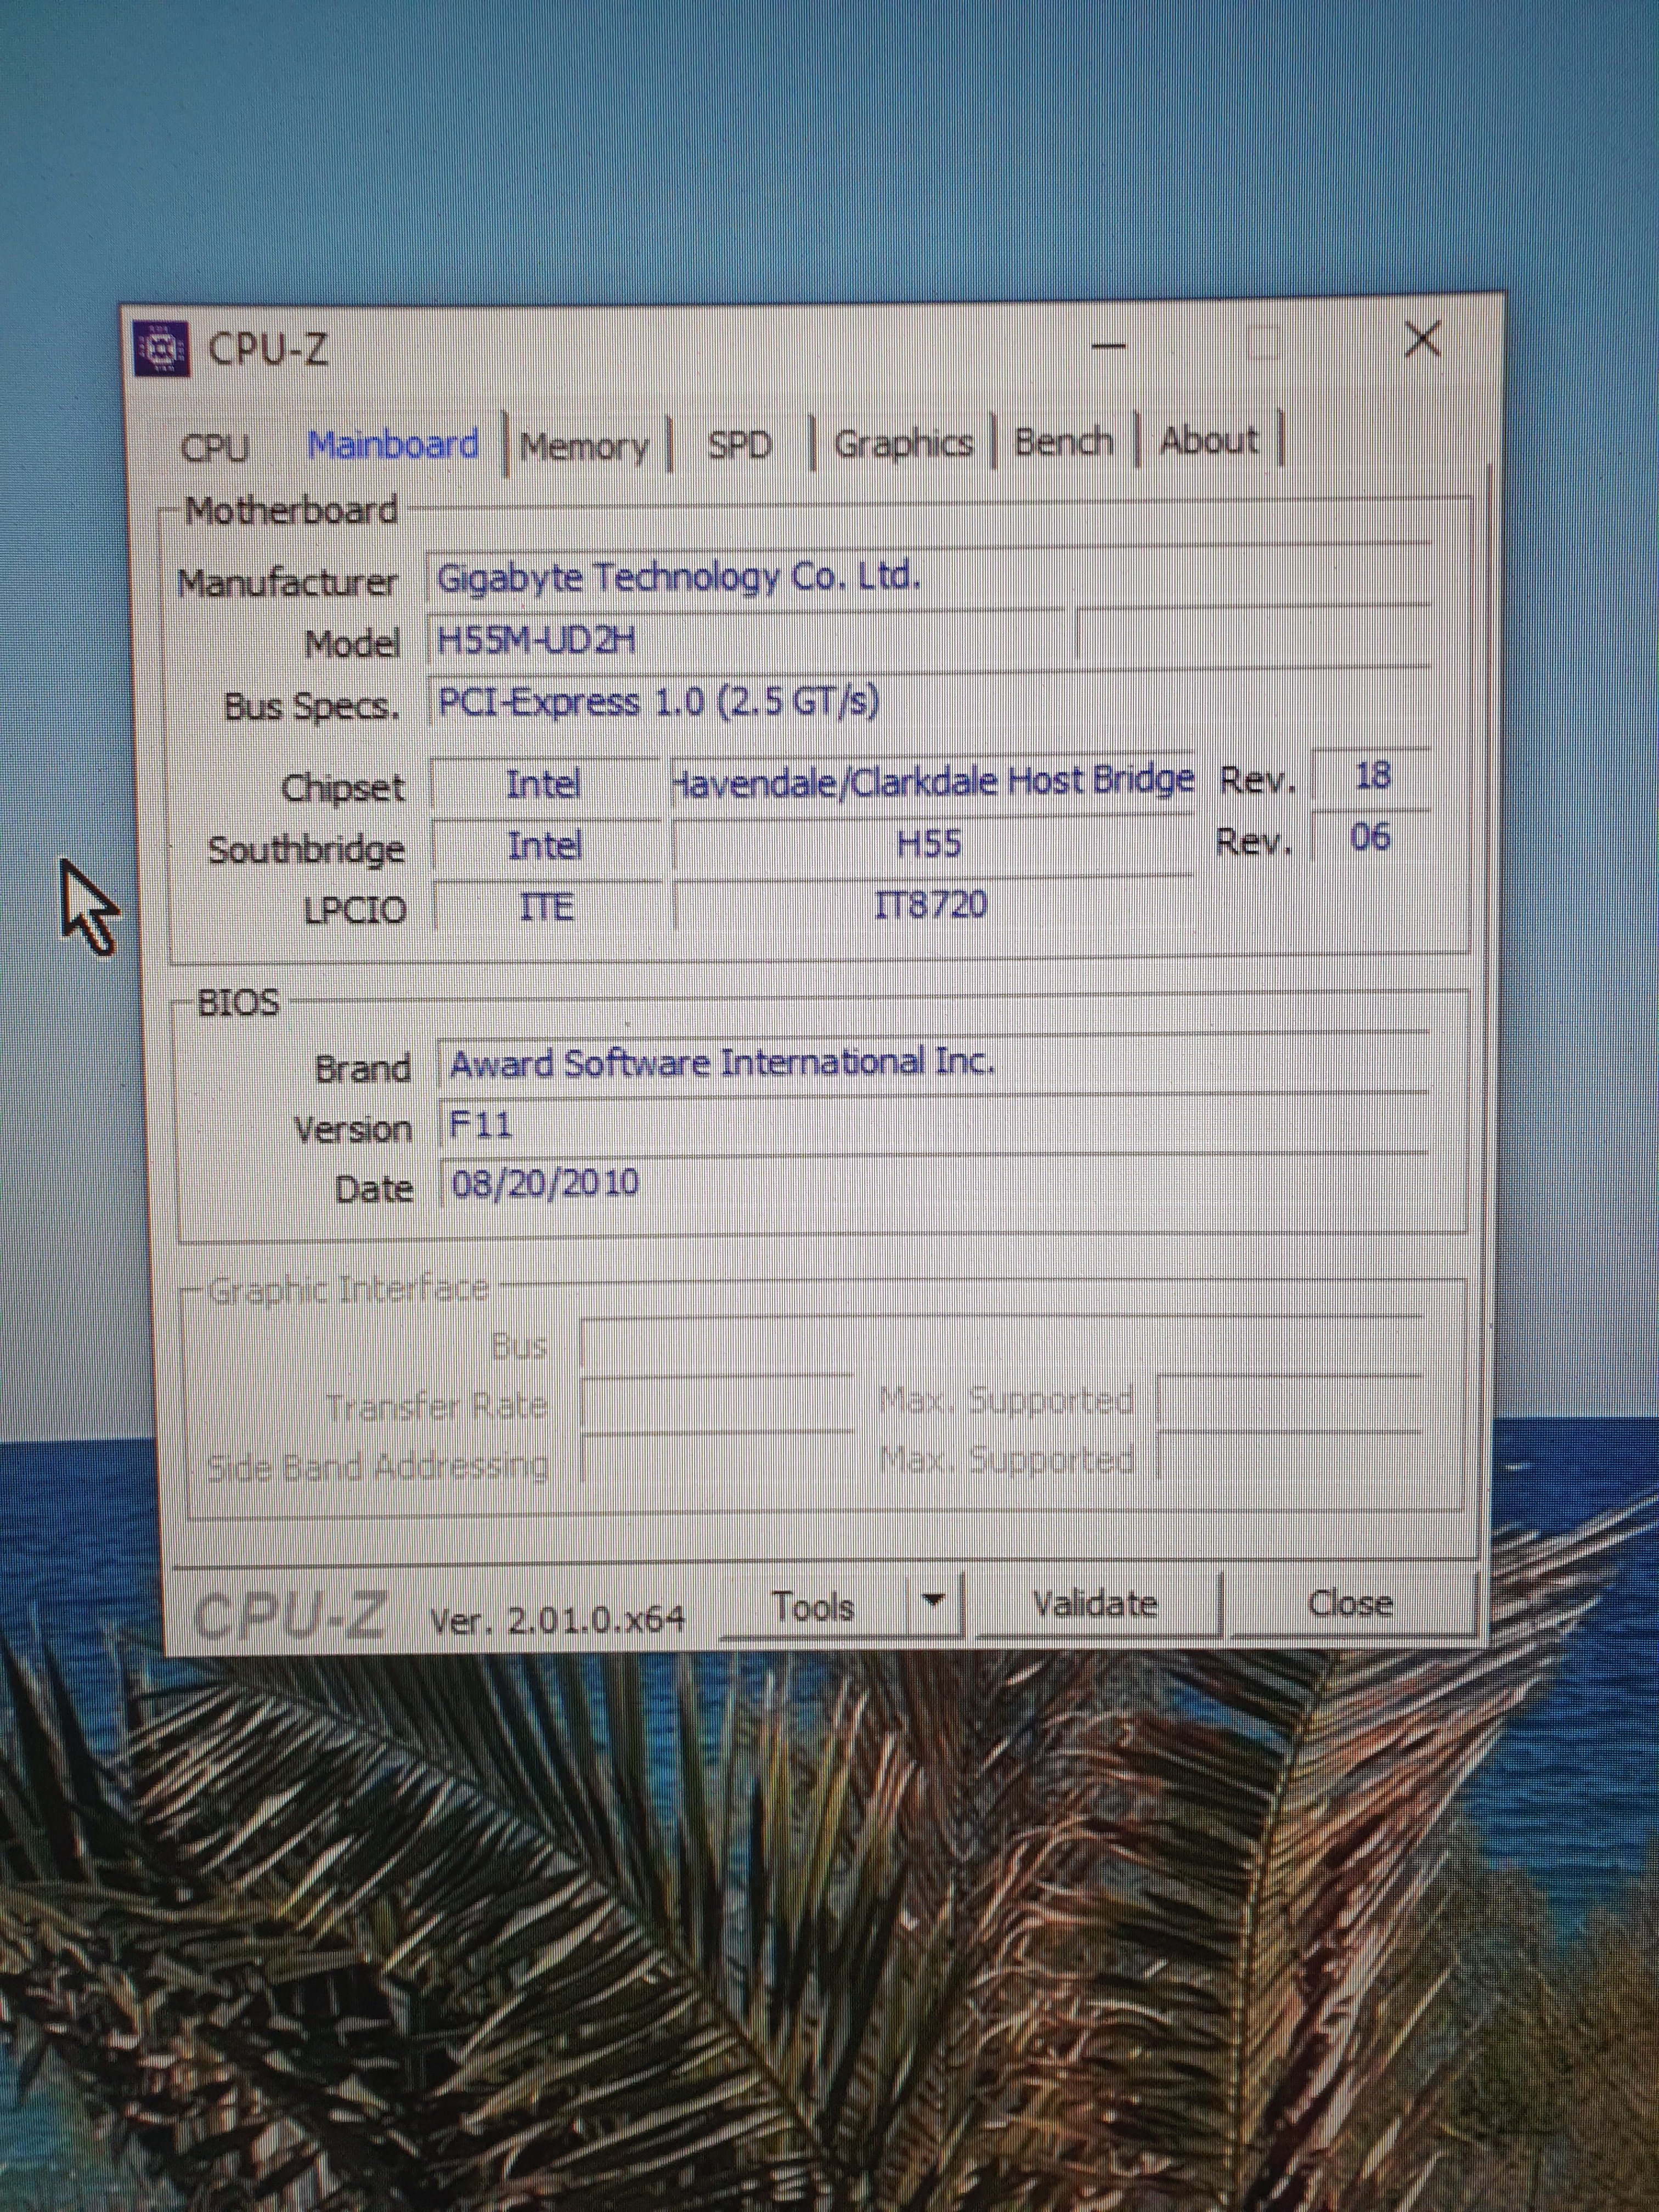Viewport: 1659px width, 2212px height.
Task: Select the Mainboard tab
Action: click(x=393, y=445)
